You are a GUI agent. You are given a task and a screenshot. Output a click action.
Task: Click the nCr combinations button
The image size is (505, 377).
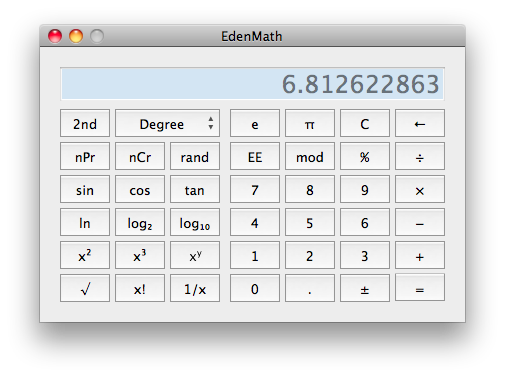pos(140,156)
